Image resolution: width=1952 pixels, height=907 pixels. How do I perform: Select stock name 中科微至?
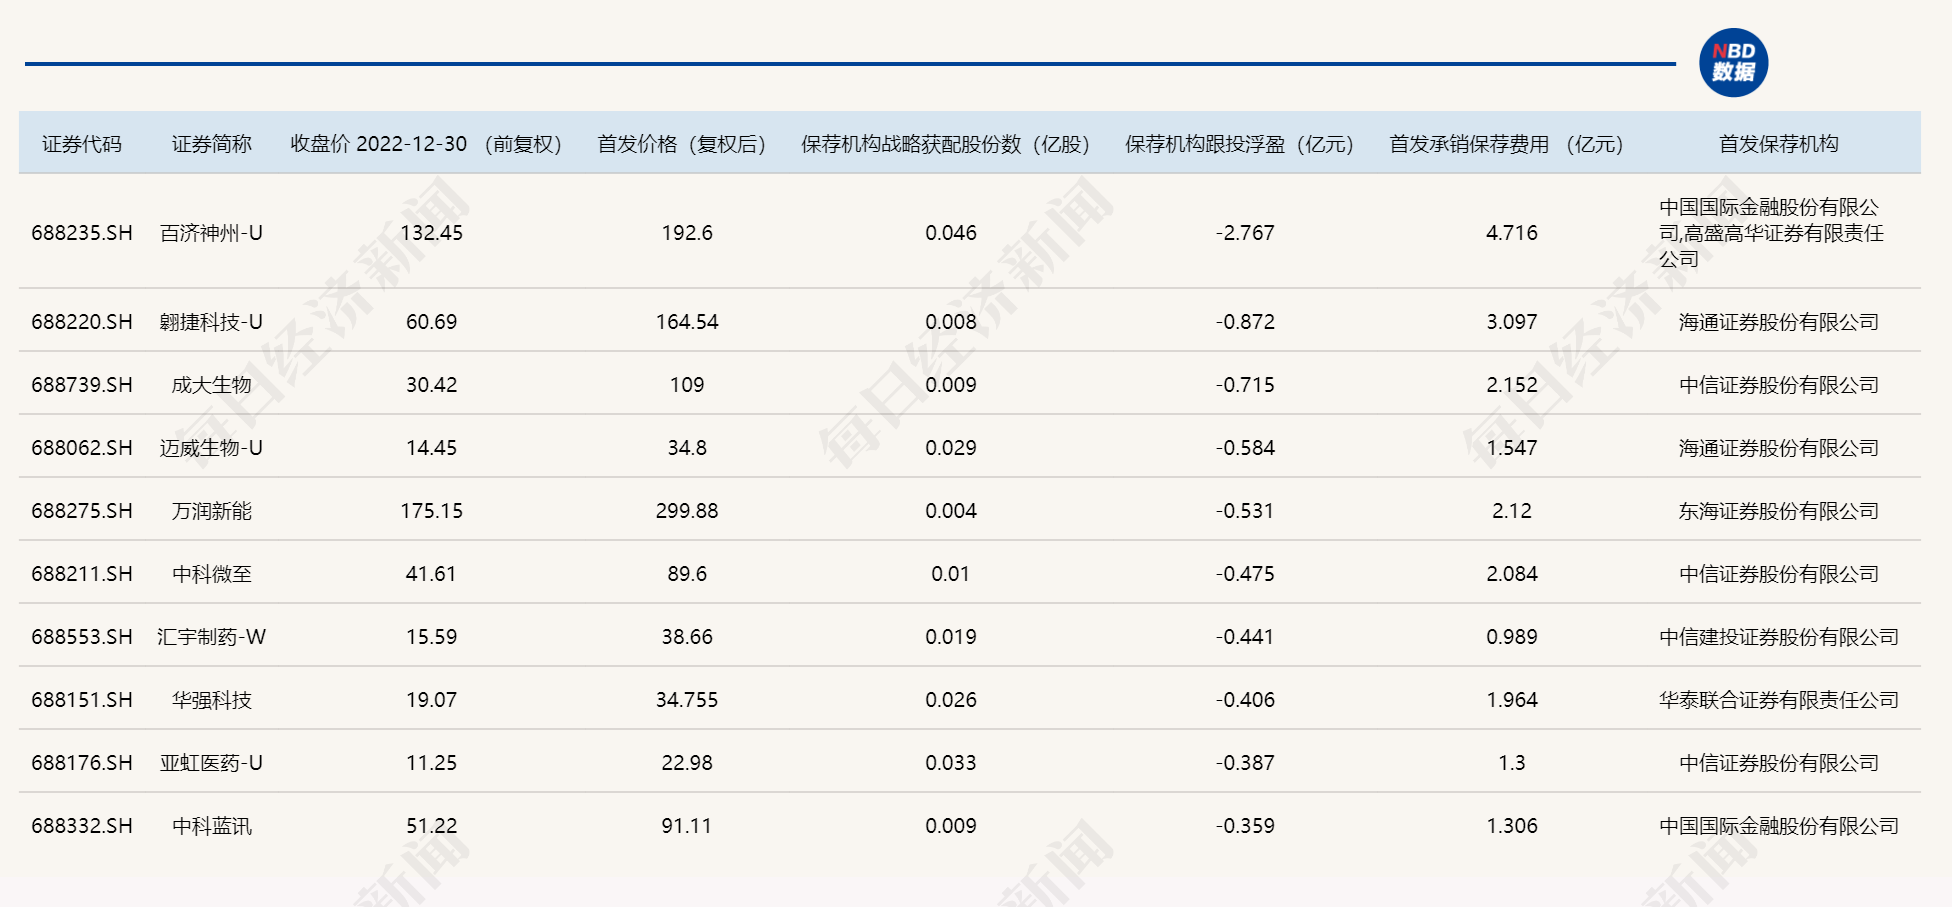(212, 574)
